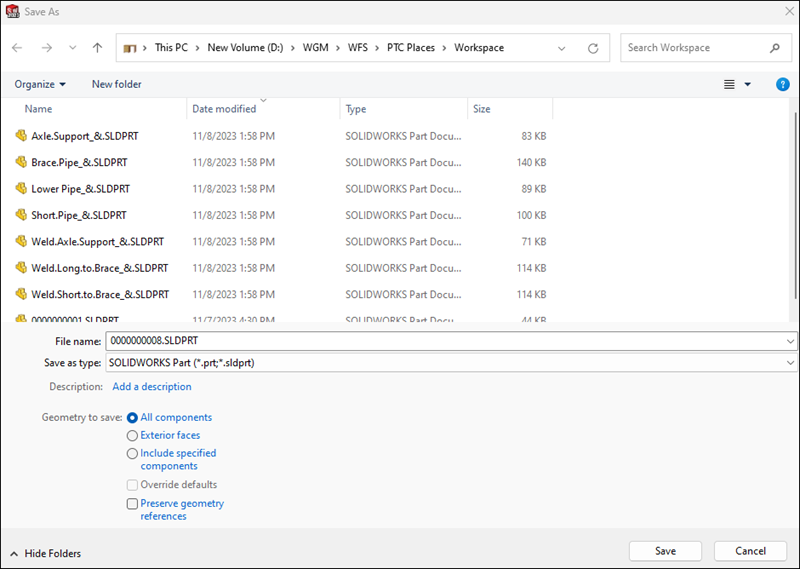This screenshot has width=800, height=569.
Task: Select the All components radio button
Action: 132,417
